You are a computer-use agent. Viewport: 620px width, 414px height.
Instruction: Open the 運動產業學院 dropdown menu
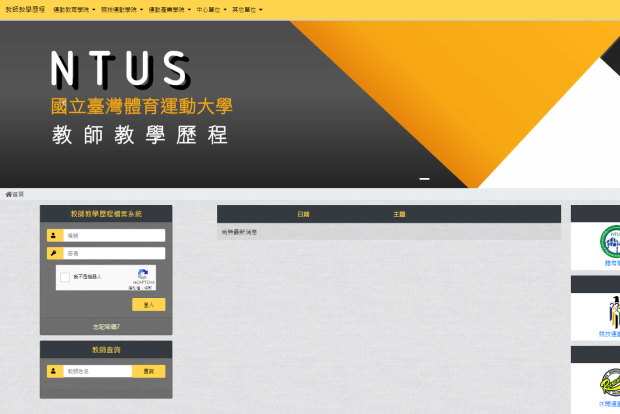pos(170,9)
